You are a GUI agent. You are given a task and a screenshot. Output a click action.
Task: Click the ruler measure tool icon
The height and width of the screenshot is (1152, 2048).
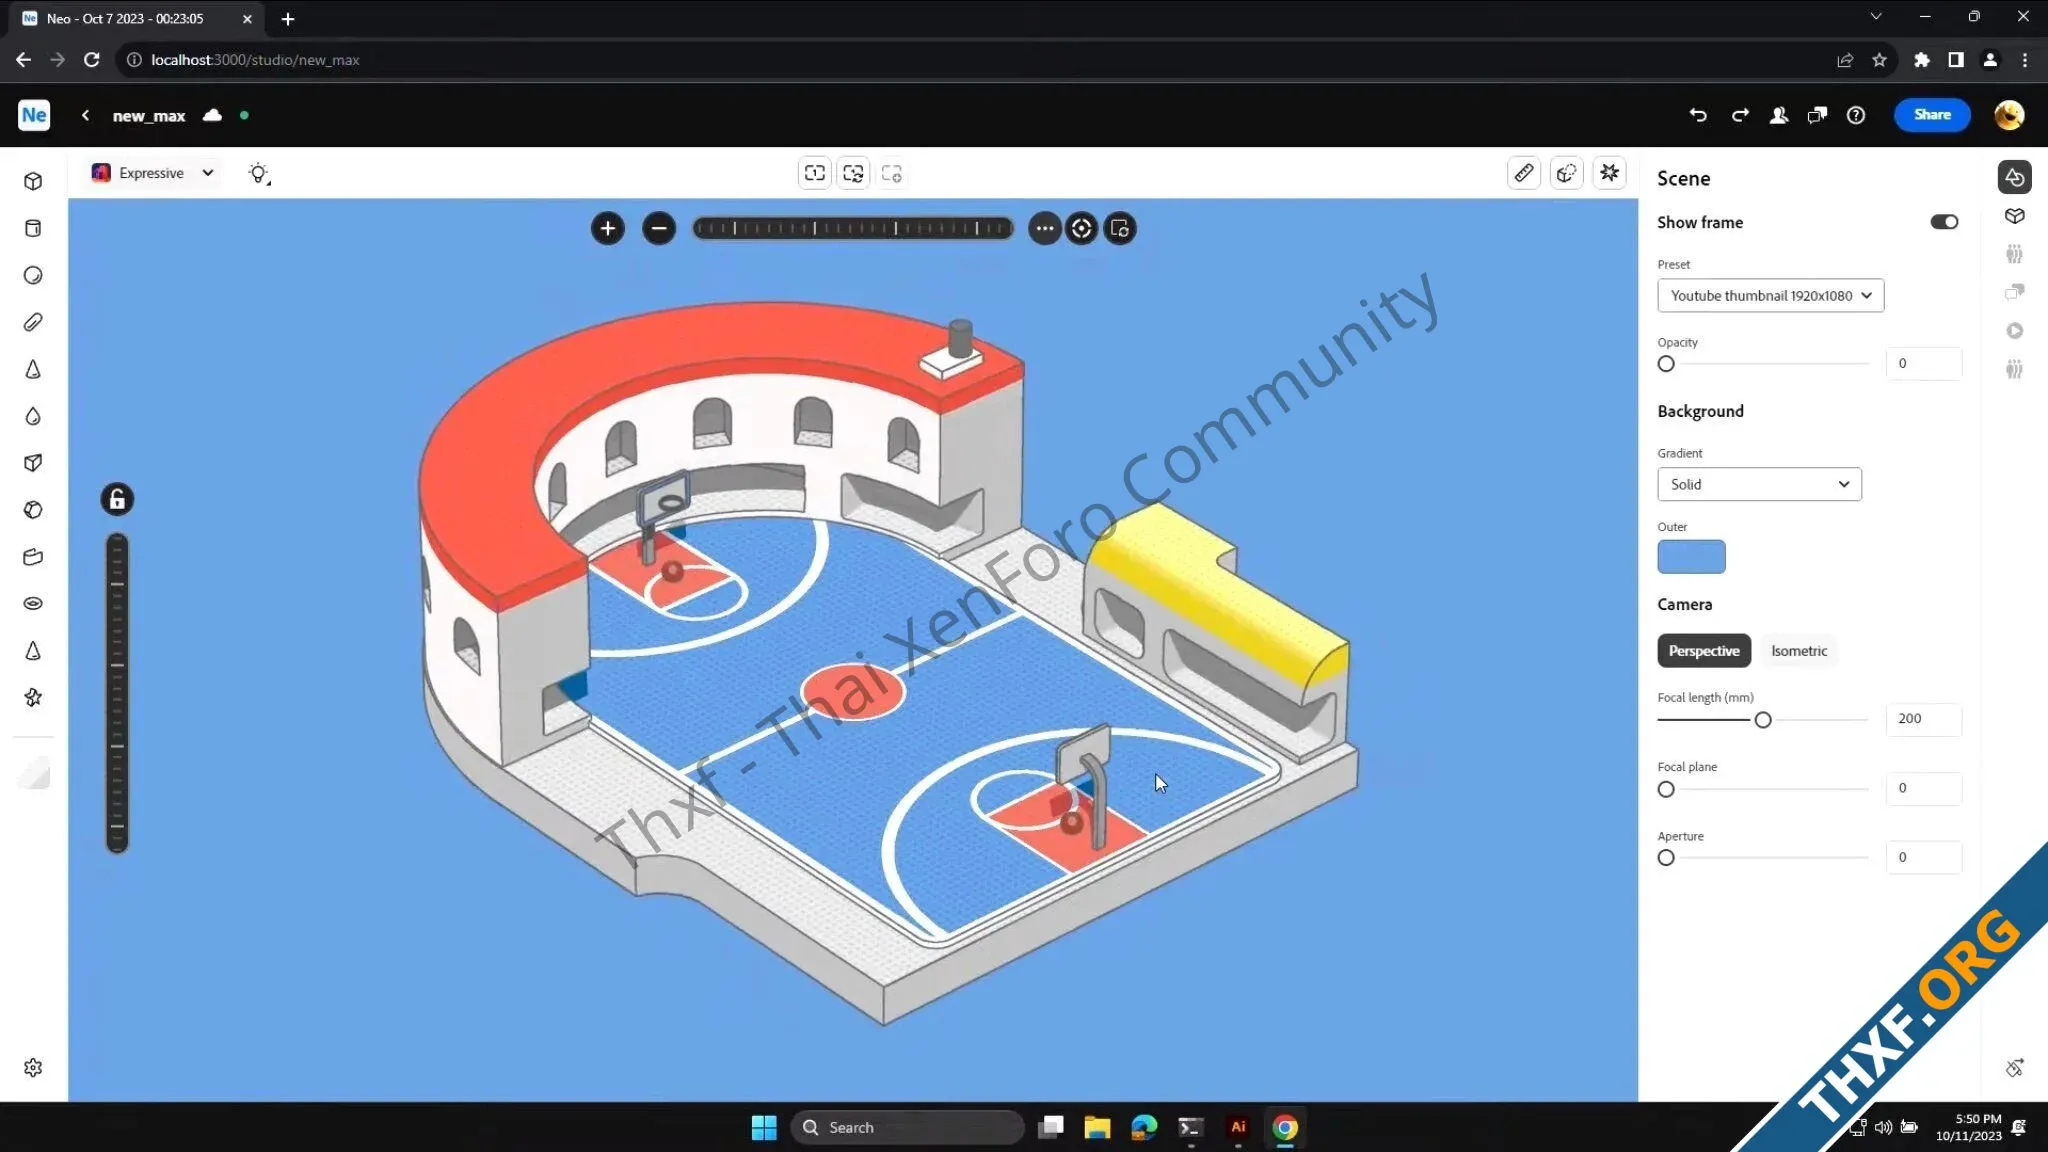[x=1524, y=173]
